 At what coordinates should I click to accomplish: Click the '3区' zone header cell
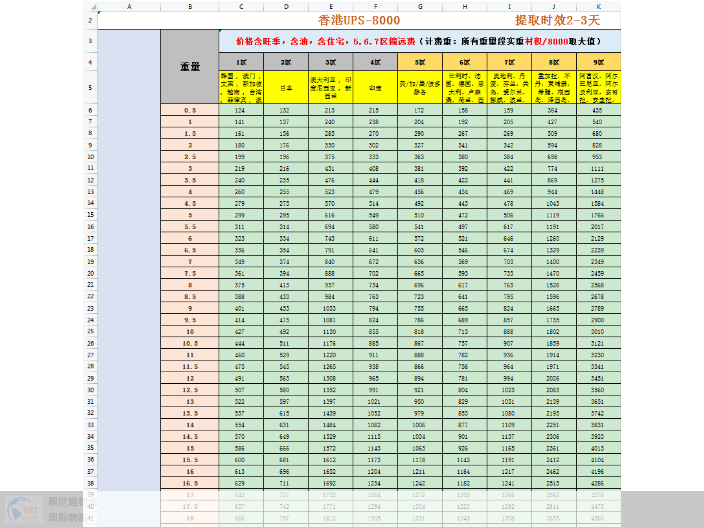click(x=331, y=62)
